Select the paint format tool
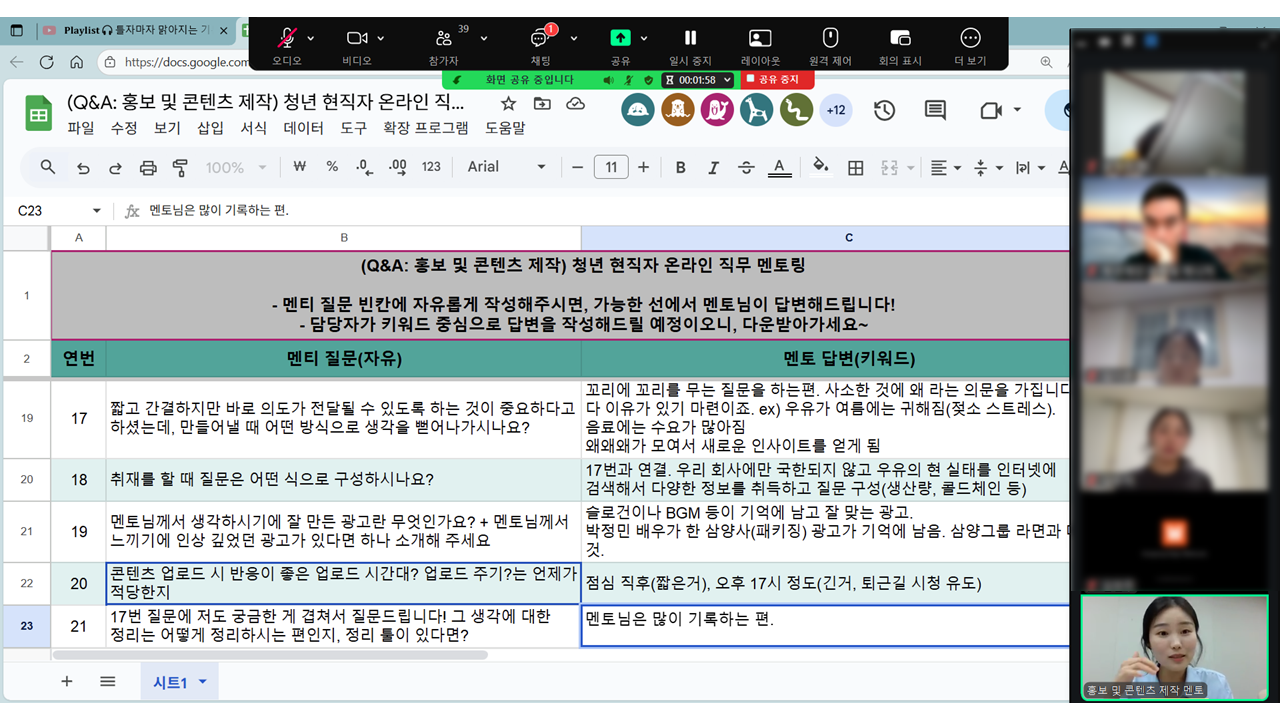Screen dimensions: 1280x720 click(180, 168)
